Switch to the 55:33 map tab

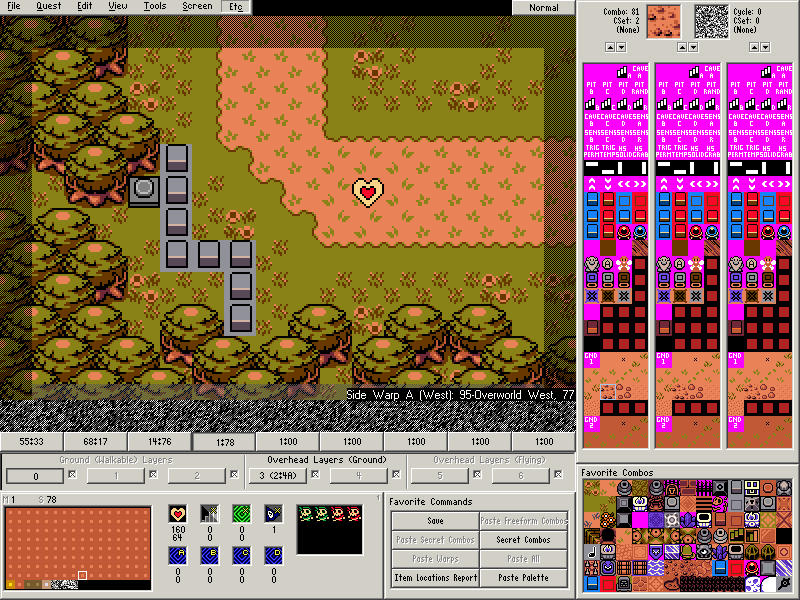tap(31, 441)
